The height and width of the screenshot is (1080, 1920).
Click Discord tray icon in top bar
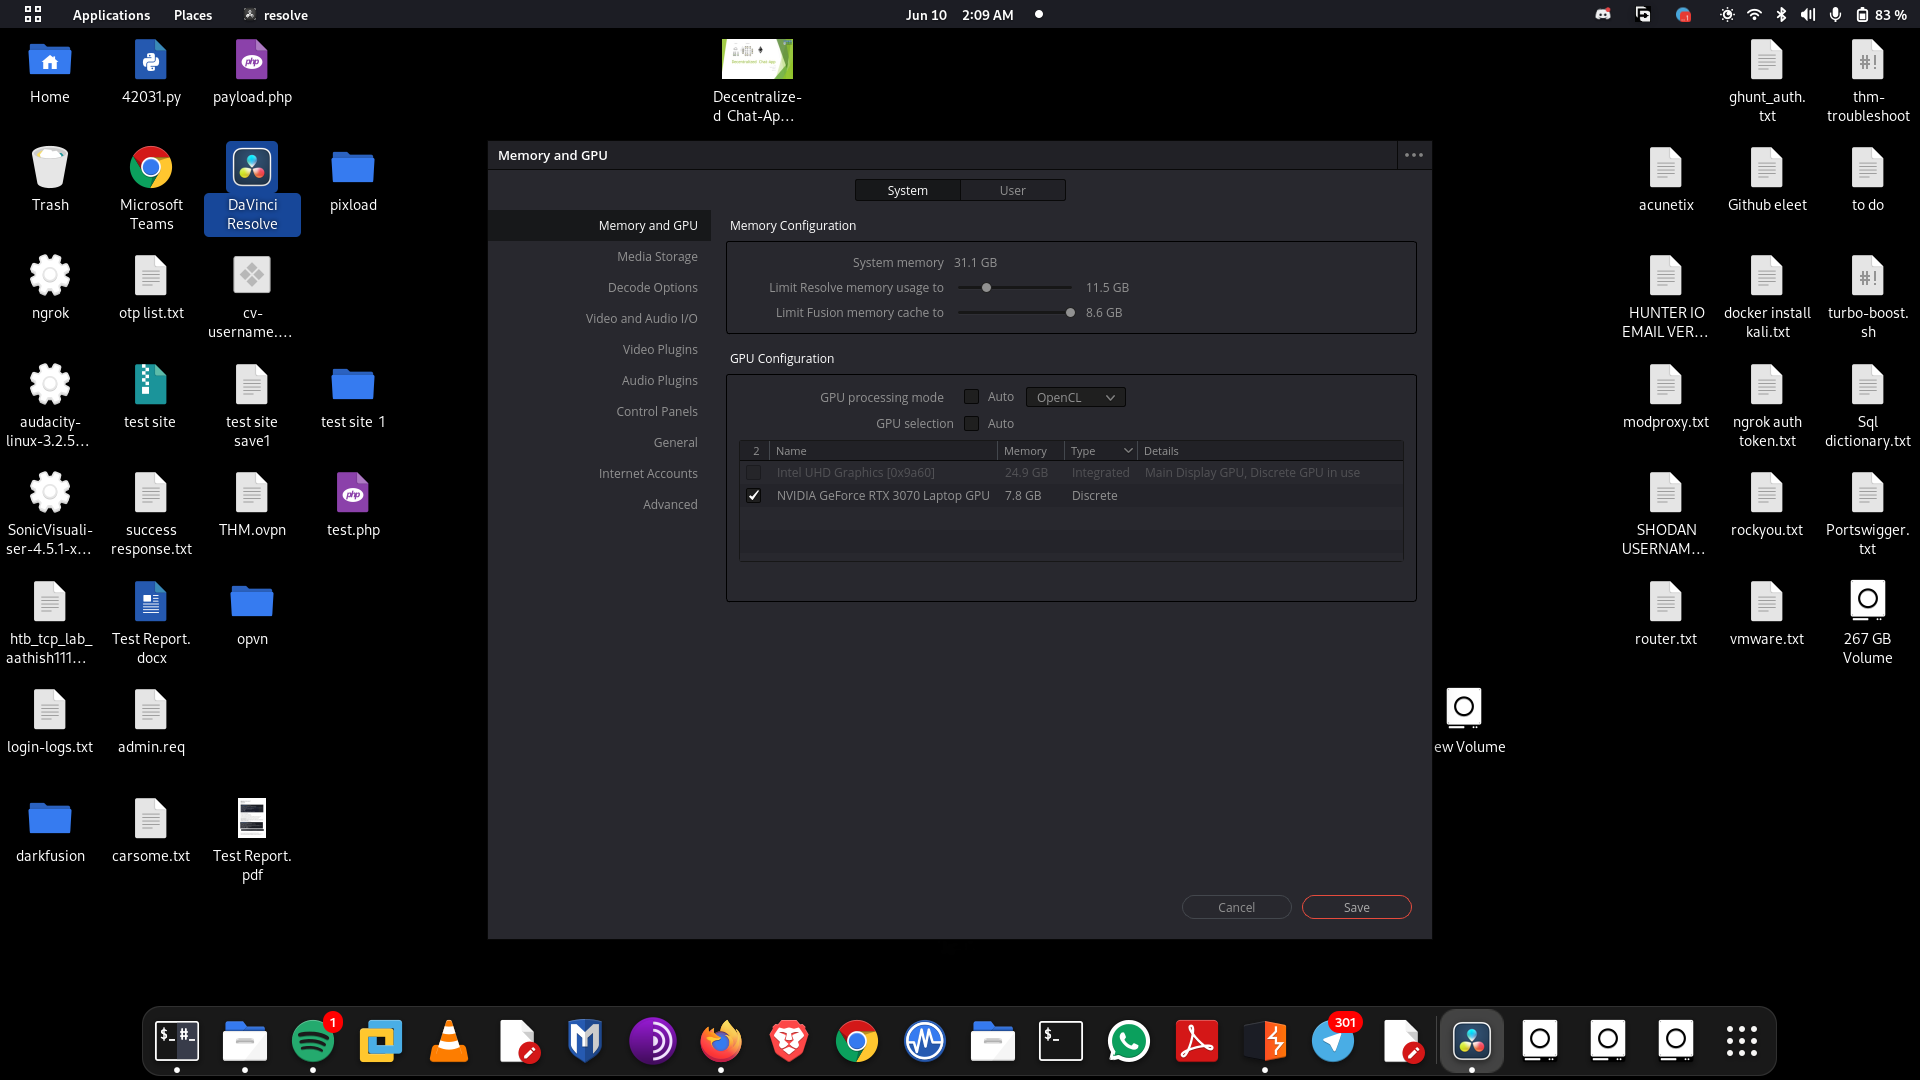pyautogui.click(x=1603, y=15)
